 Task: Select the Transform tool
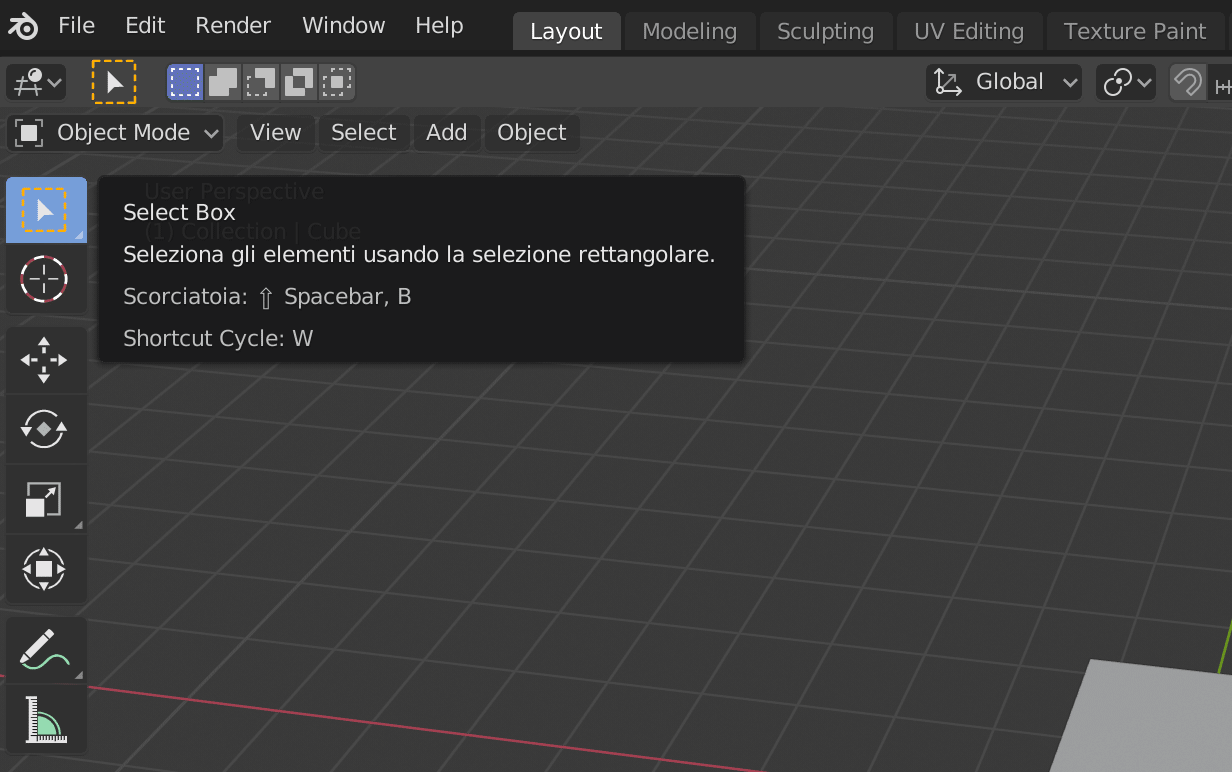[44, 569]
